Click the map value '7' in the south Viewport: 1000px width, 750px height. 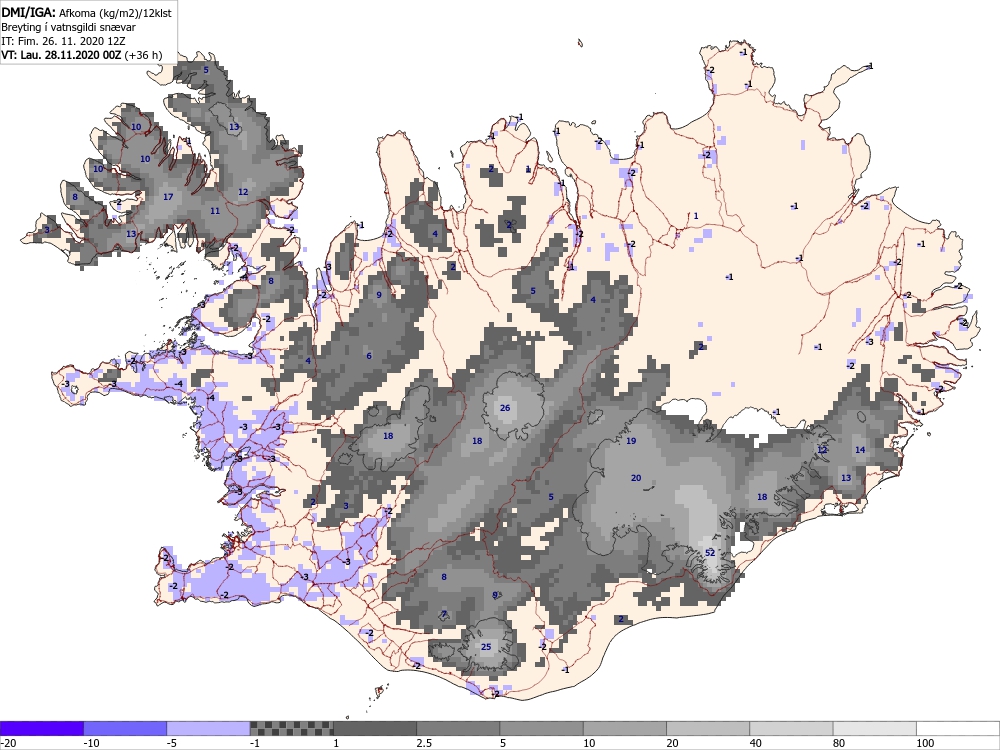pos(445,615)
